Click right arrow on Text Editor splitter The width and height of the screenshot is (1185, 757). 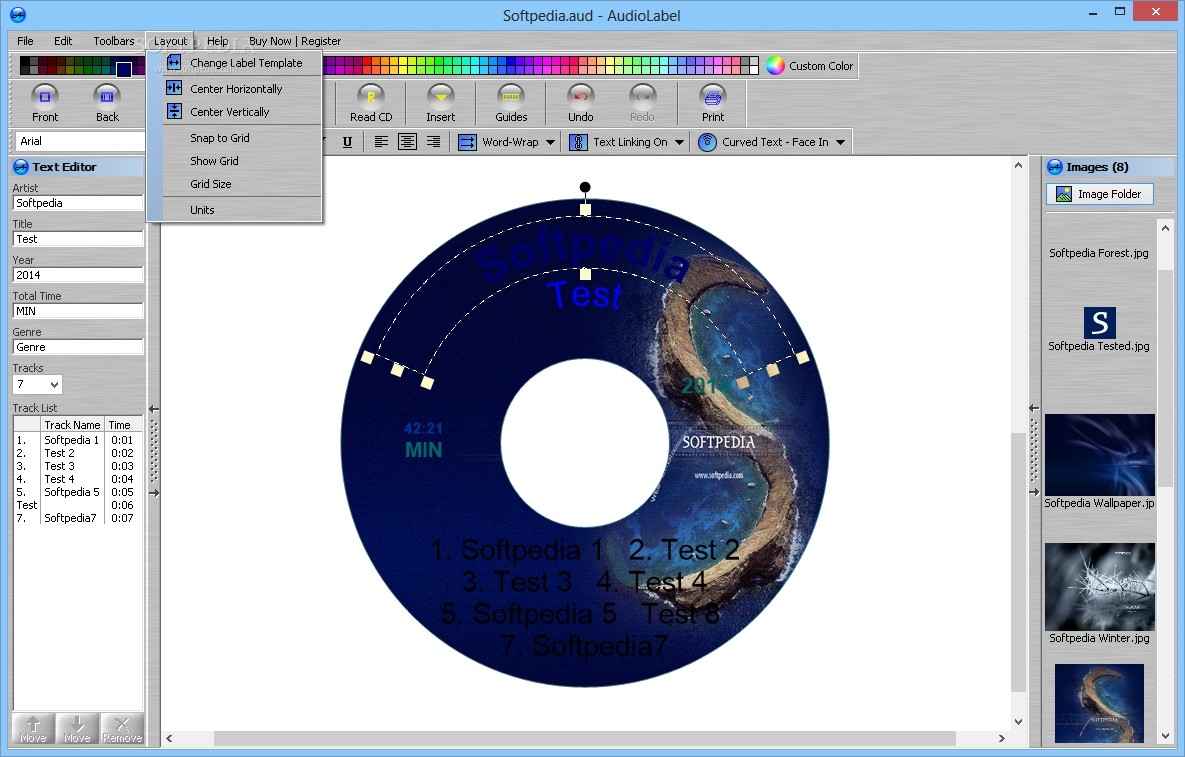[x=154, y=493]
